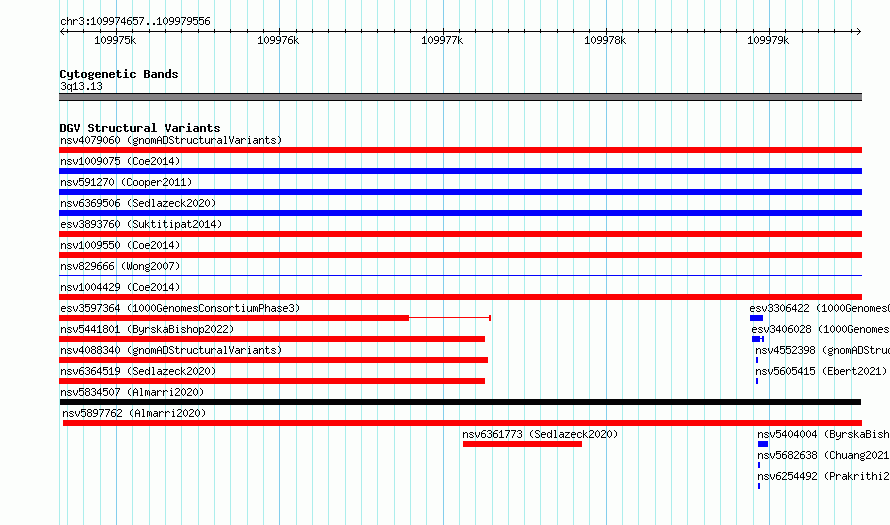Select the red esv3893760 variant bar
The height and width of the screenshot is (525, 890).
coord(460,234)
